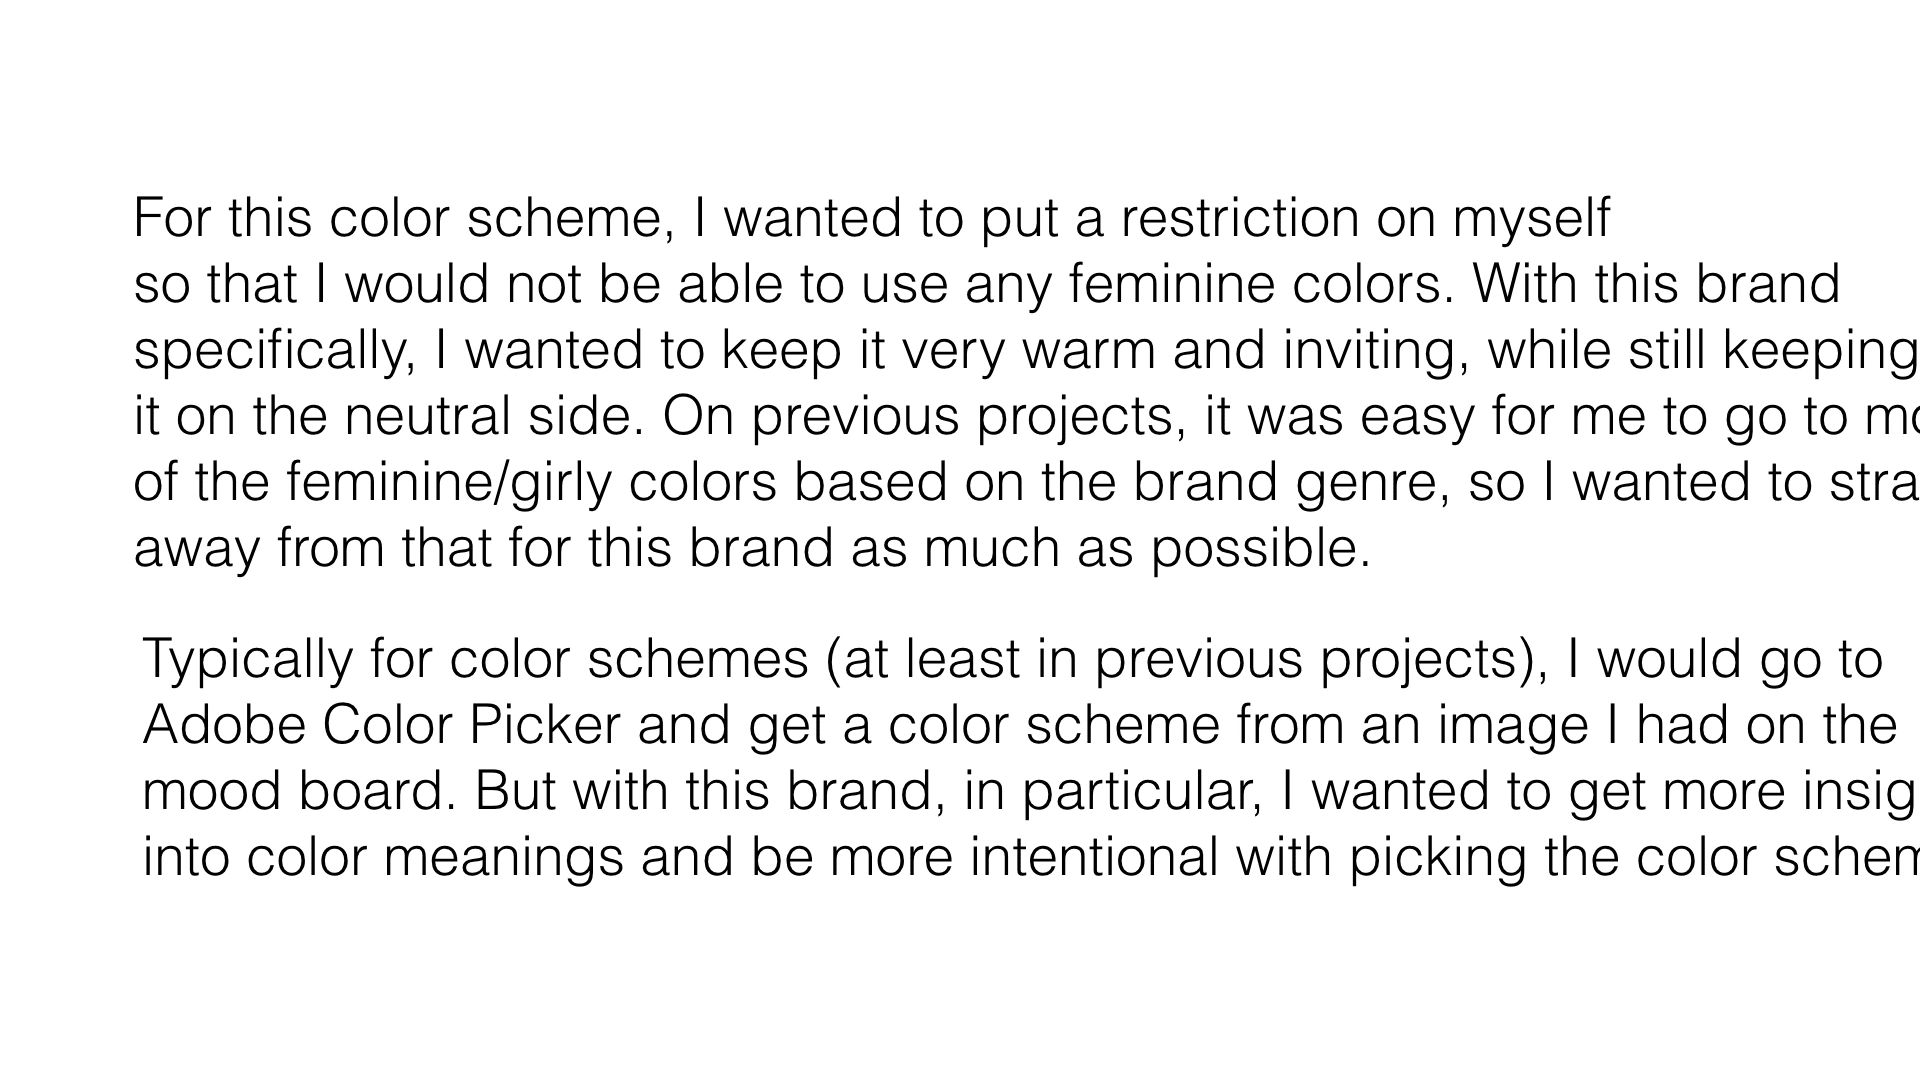Click the second paragraph starting 'Typically for color schemes'

(1031, 758)
